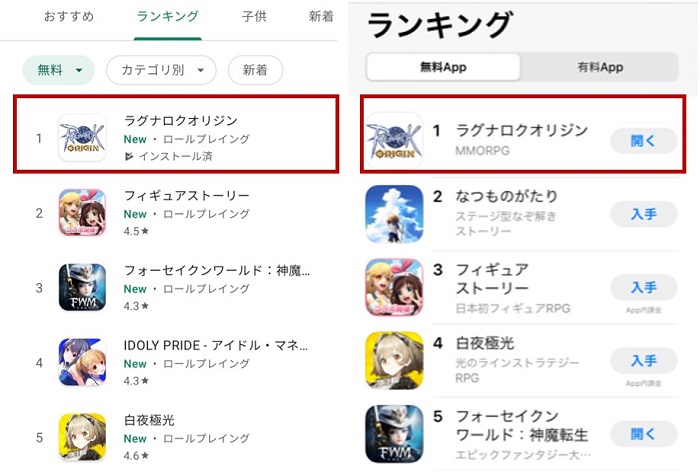700x472 pixels.
Task: Open the ランキング tab
Action: [x=167, y=17]
